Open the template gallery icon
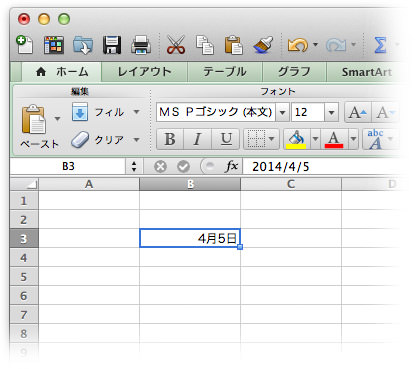Image resolution: width=416 pixels, height=369 pixels. point(54,45)
